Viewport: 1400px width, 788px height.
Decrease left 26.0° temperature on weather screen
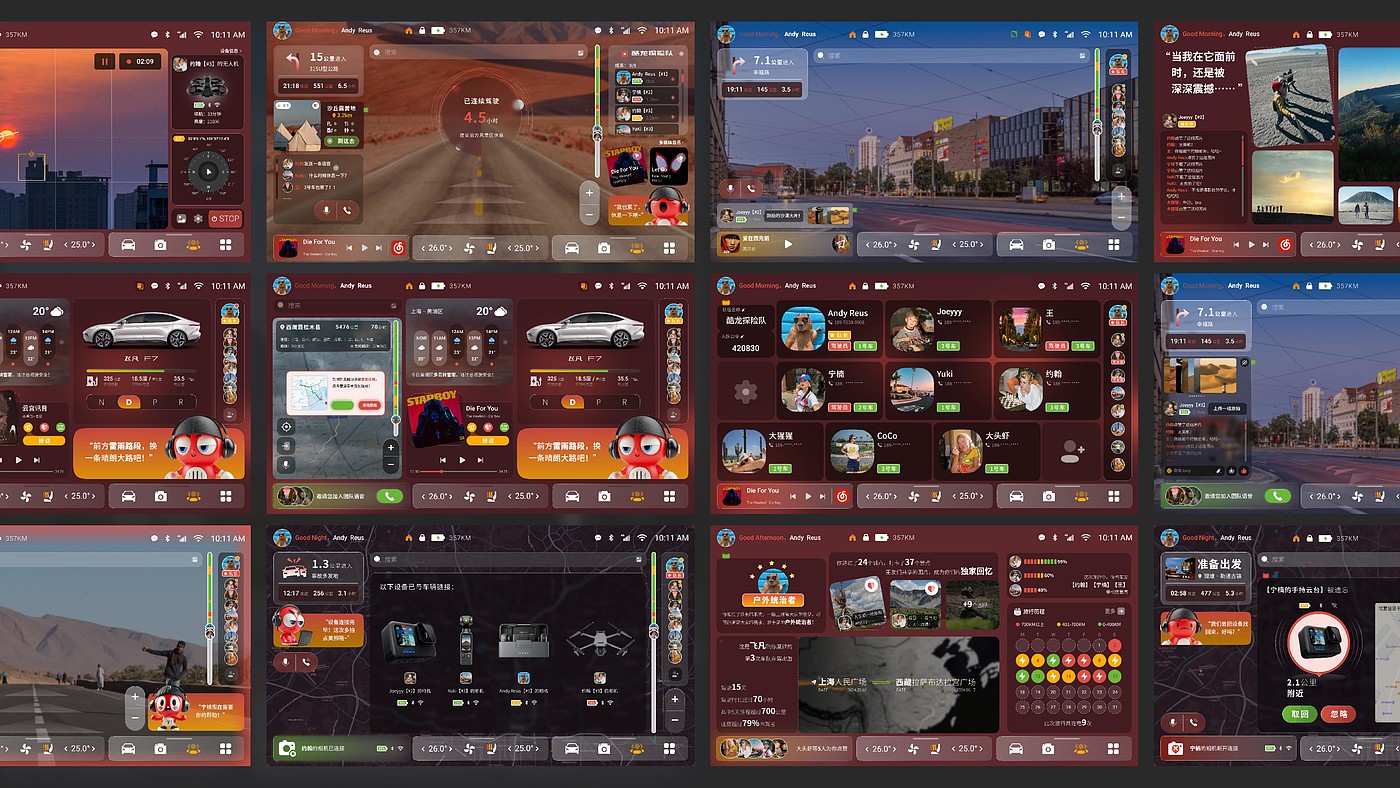click(x=424, y=496)
